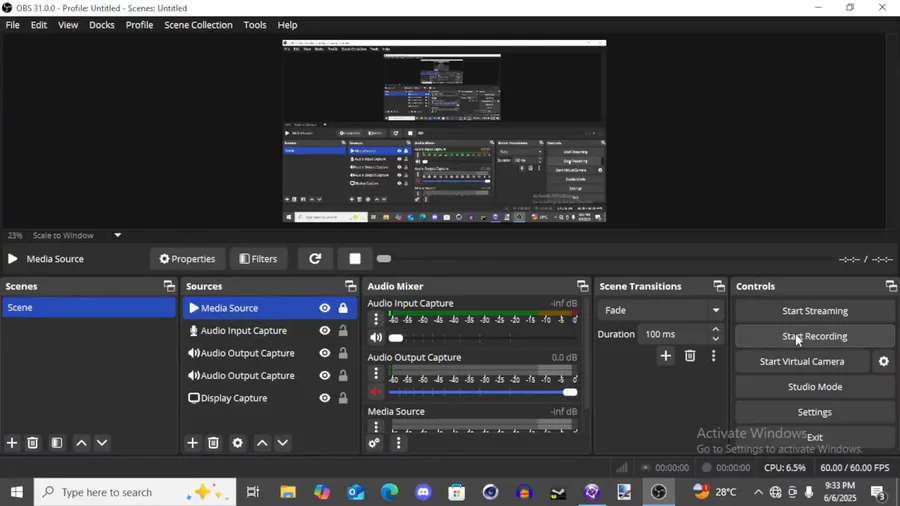Screen dimensions: 900x506
Task: Remove selected scene with trash icon
Action: tap(33, 443)
